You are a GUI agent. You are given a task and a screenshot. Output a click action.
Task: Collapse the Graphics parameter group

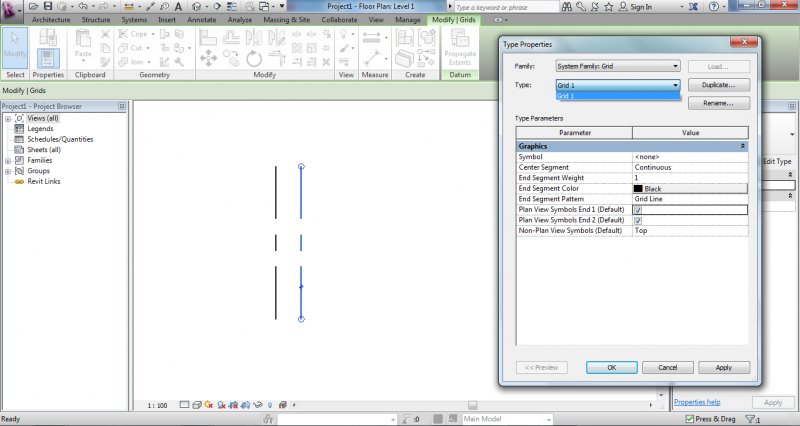(x=743, y=146)
